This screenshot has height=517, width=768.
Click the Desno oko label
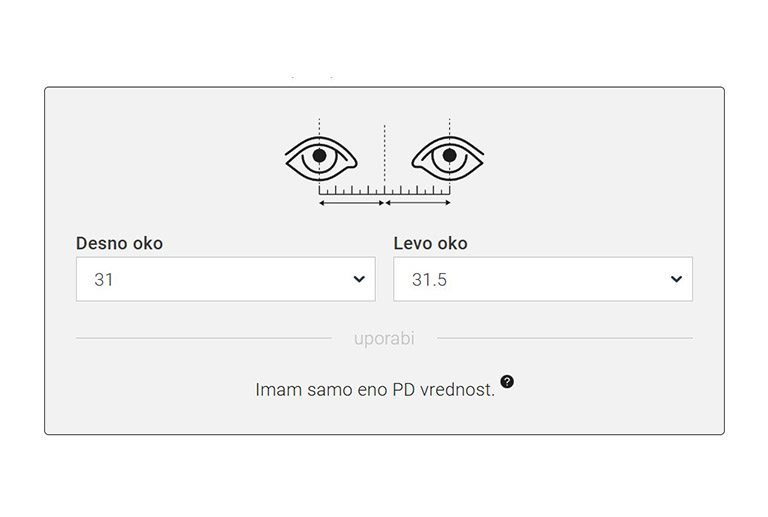pyautogui.click(x=119, y=243)
